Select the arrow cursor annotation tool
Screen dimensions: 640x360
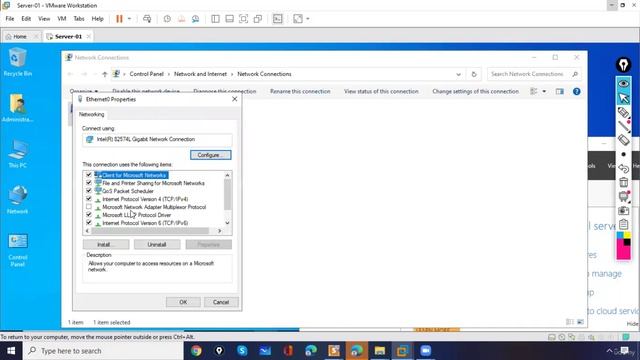coord(623,98)
